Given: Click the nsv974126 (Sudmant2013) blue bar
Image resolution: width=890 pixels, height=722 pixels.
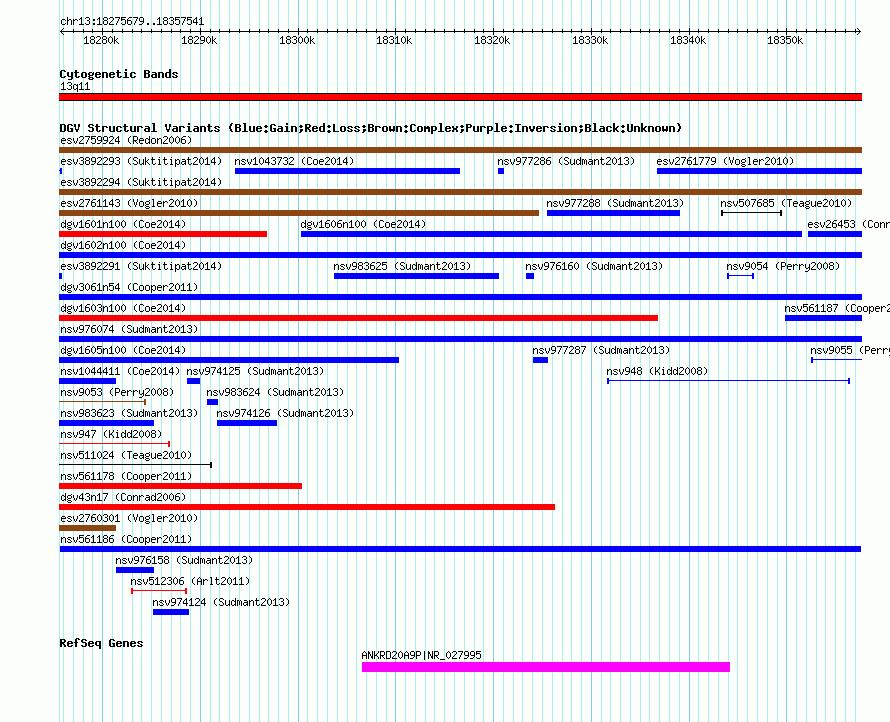Looking at the screenshot, I should tap(247, 423).
